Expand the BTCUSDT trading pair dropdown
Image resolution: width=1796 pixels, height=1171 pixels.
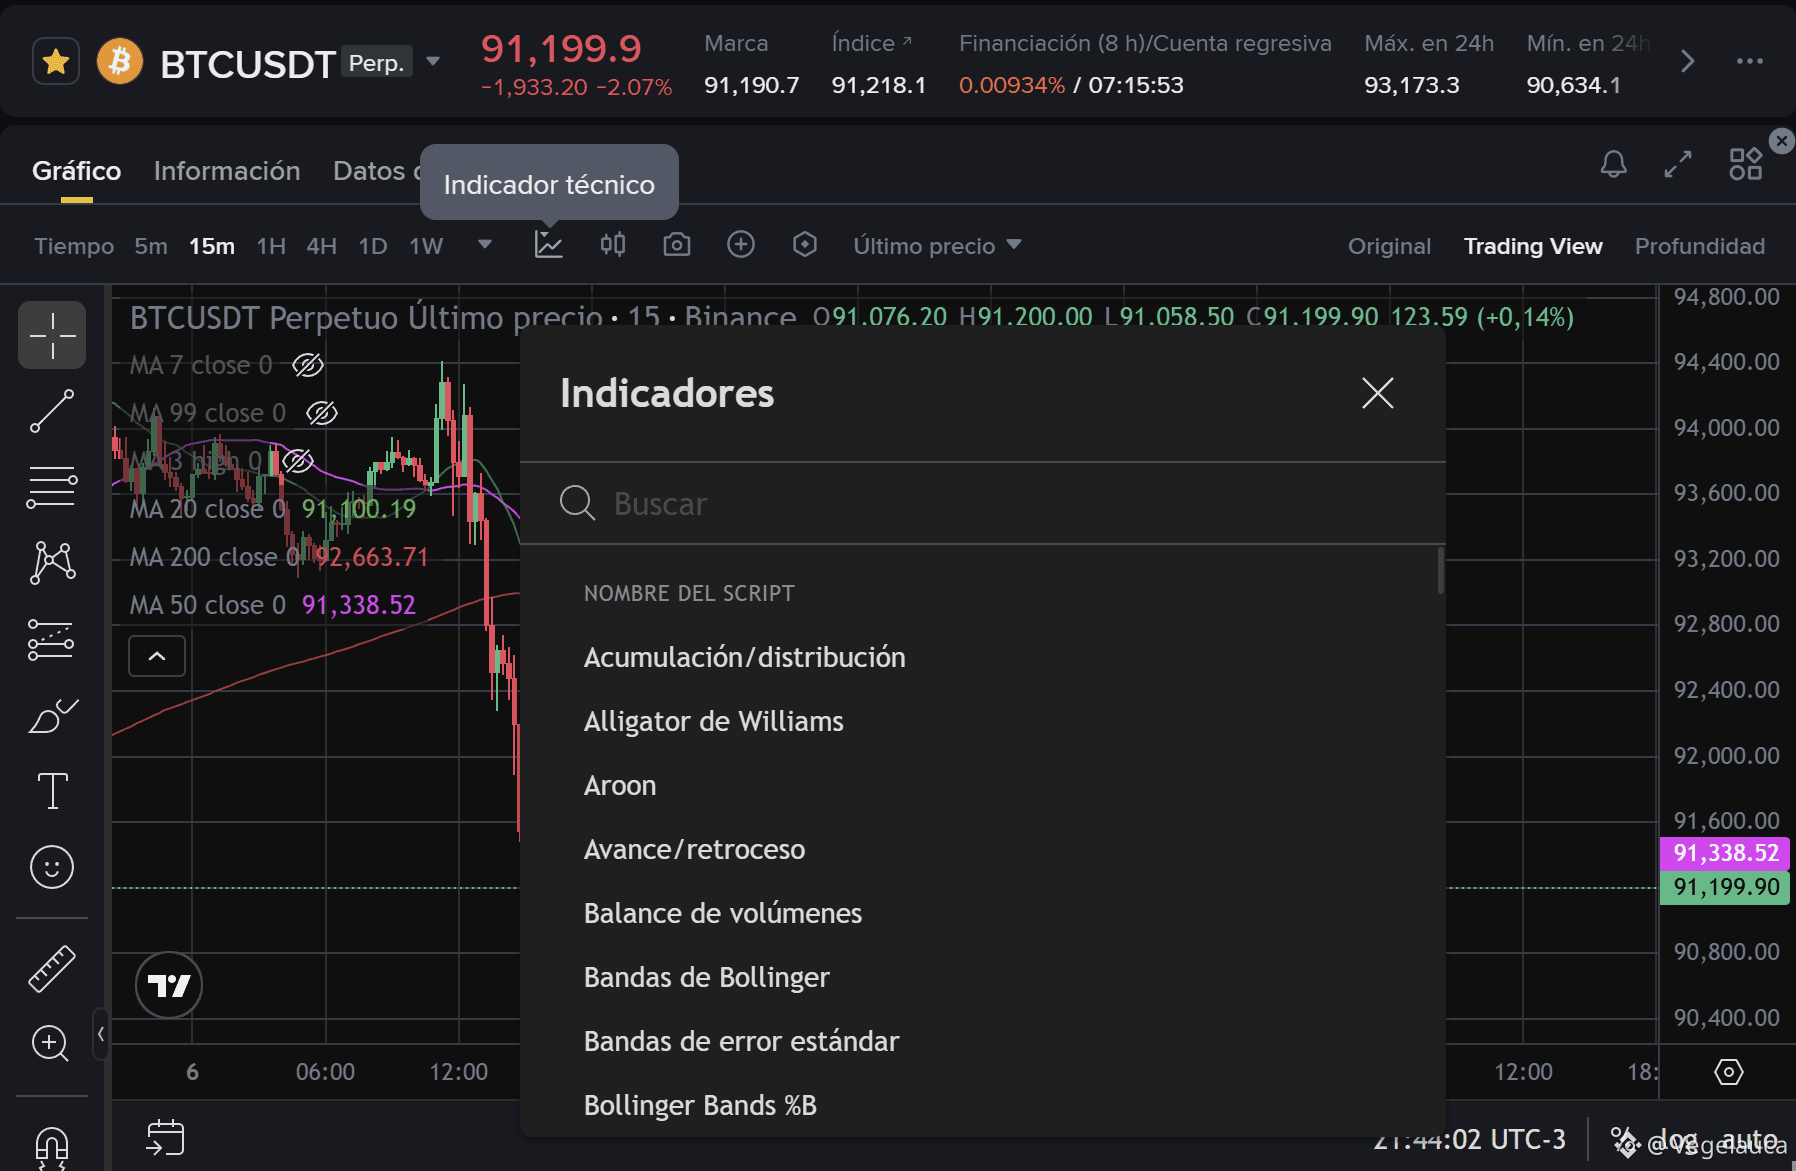433,62
